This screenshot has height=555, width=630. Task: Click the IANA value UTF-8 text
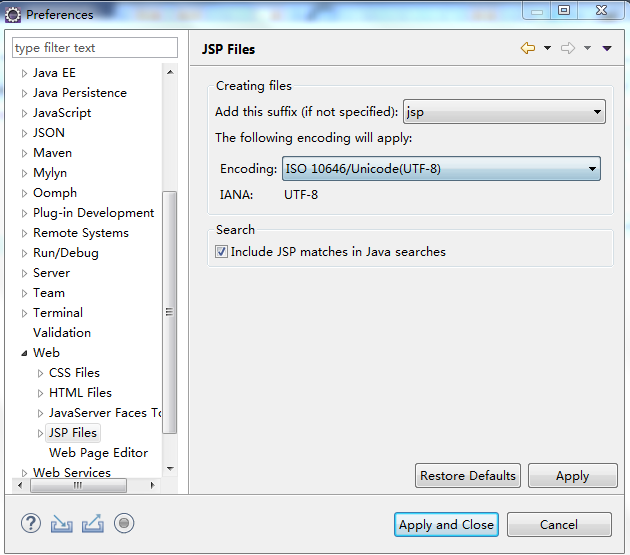pos(301,195)
